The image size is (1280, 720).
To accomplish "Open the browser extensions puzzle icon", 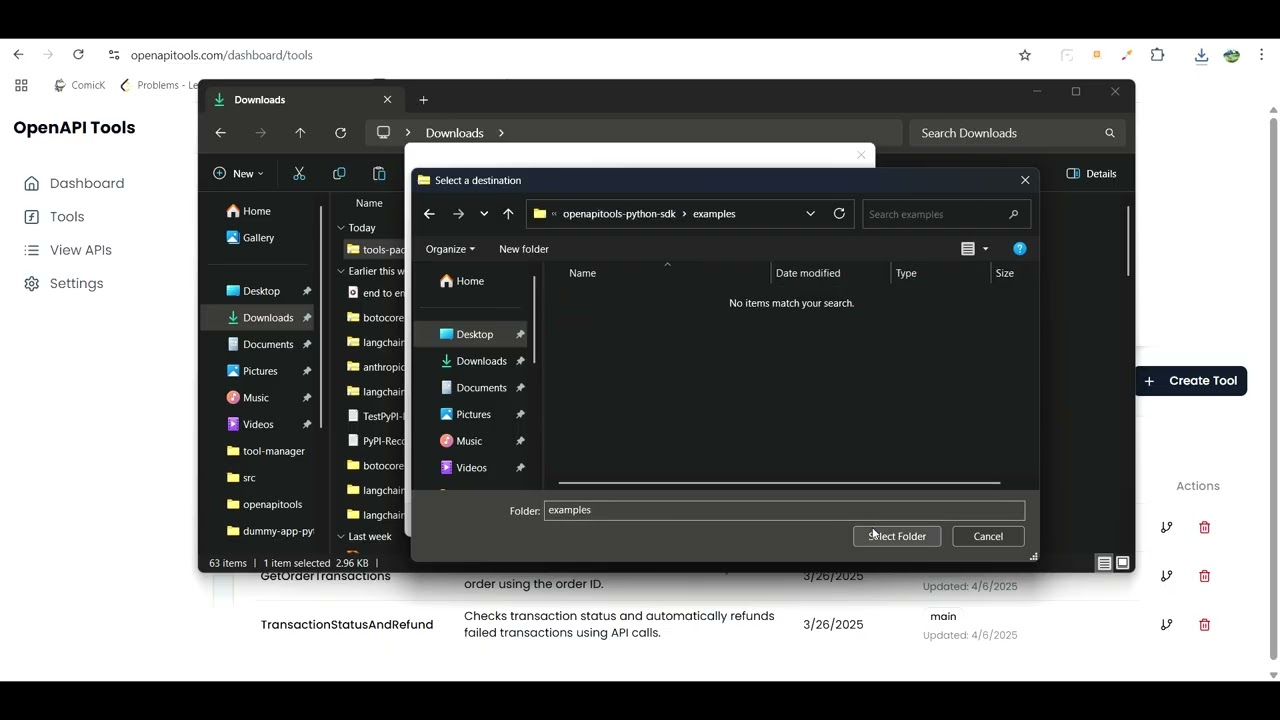I will (x=1158, y=55).
